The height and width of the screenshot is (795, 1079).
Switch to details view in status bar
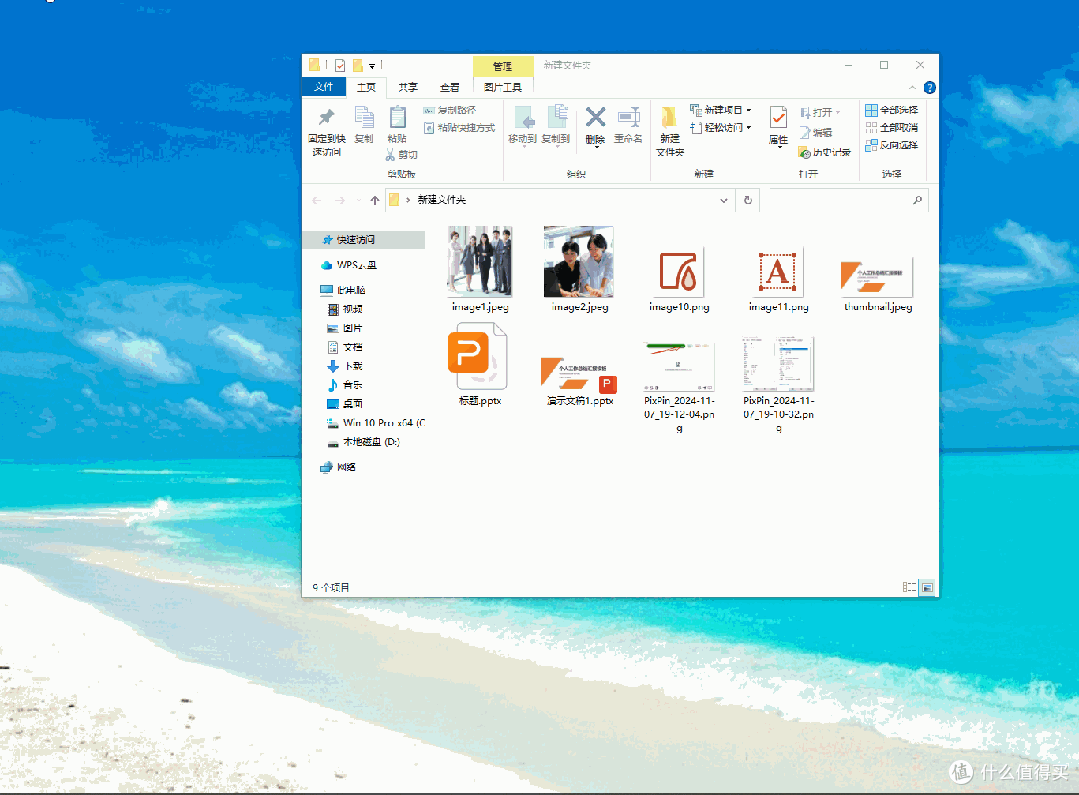coord(909,587)
